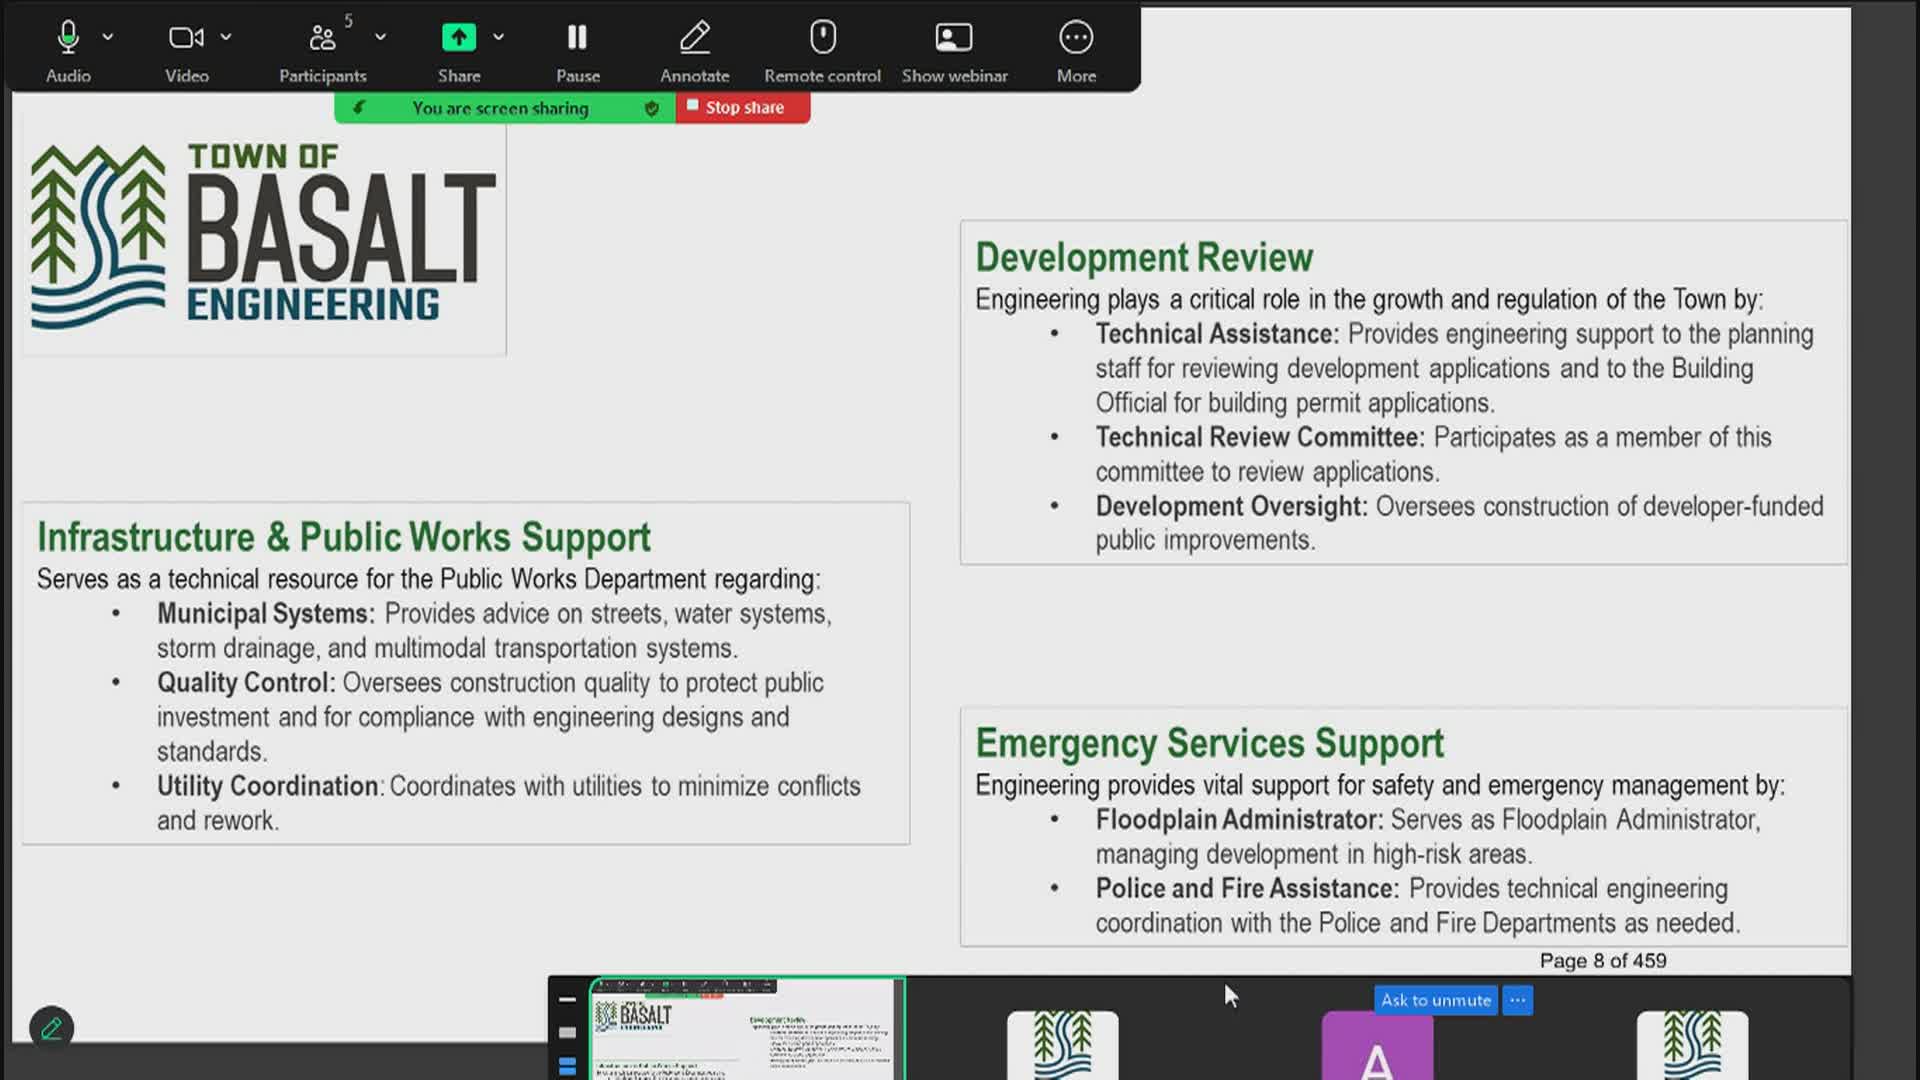Viewport: 1920px width, 1080px height.
Task: Switch to the multi-row video strip view
Action: (567, 1066)
